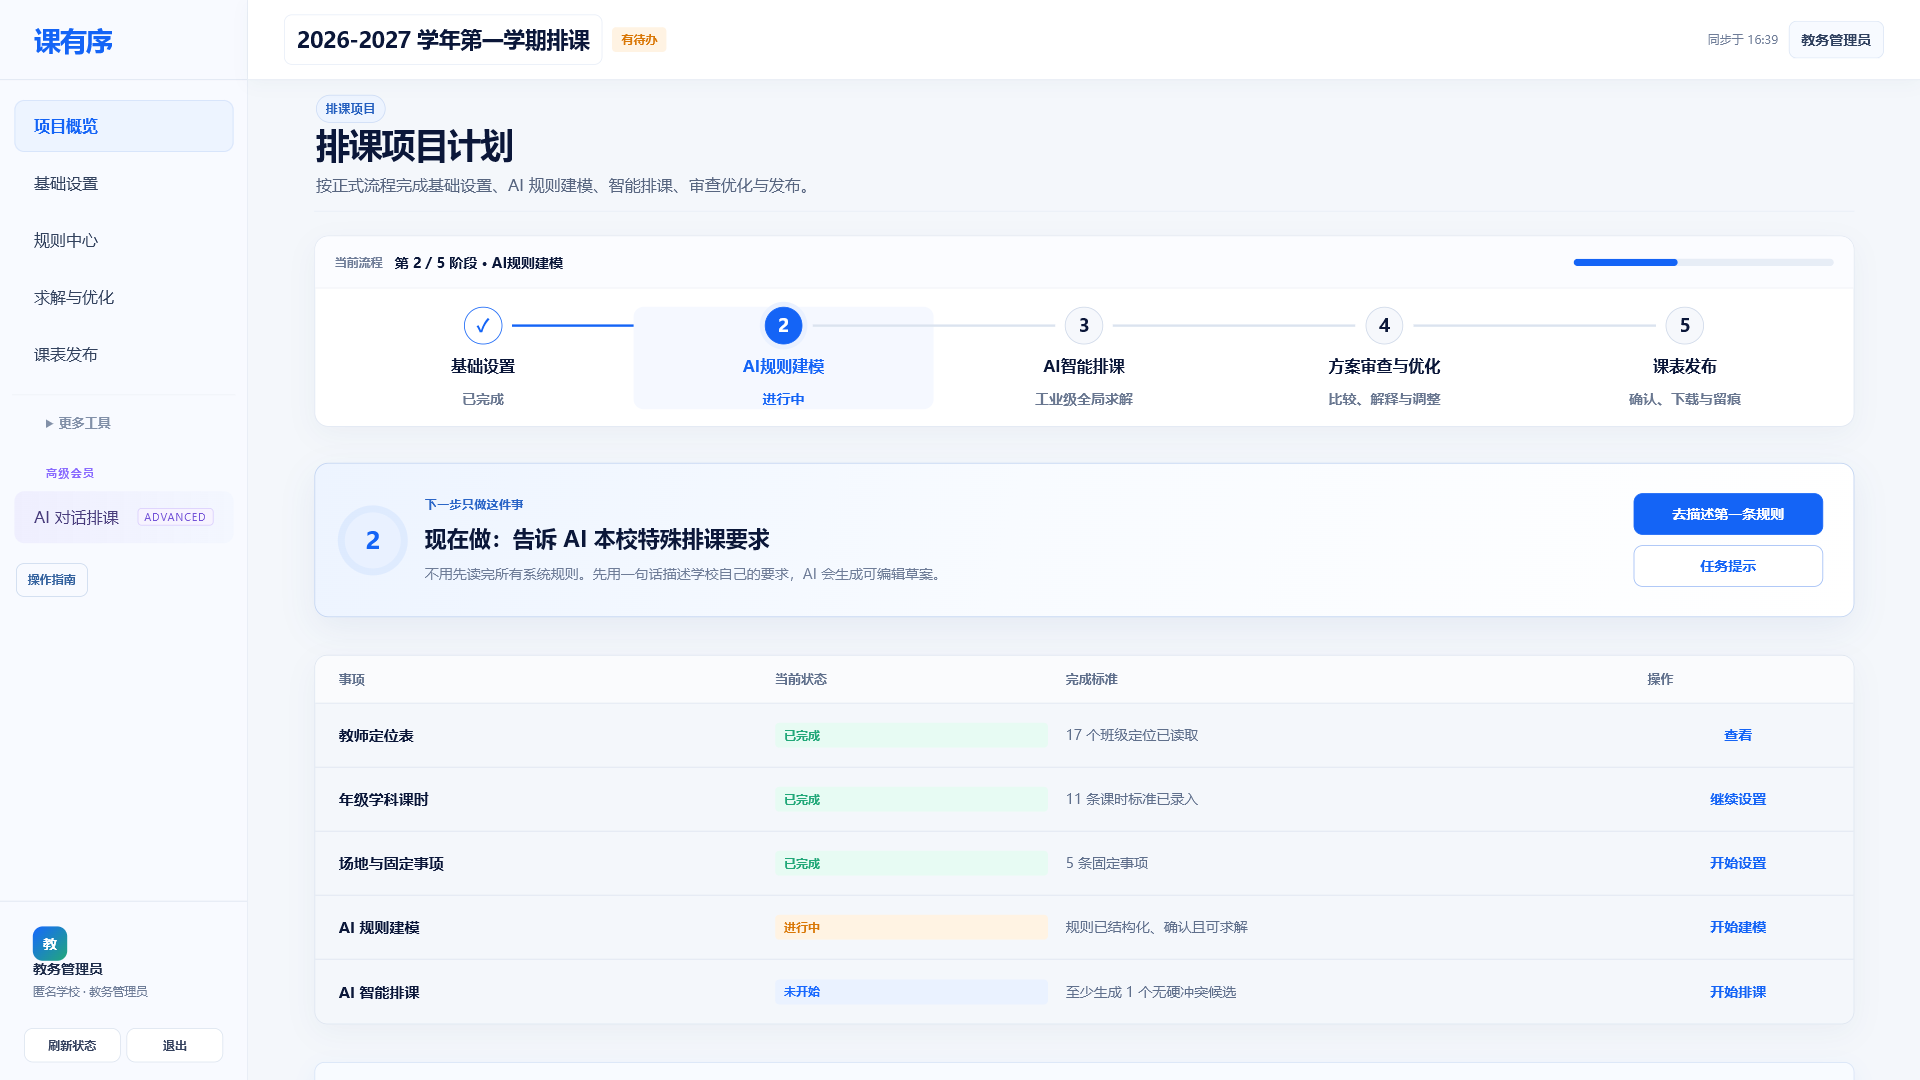Click the 同步于 16:39 sync time
This screenshot has height=1080, width=1920.
[1742, 40]
